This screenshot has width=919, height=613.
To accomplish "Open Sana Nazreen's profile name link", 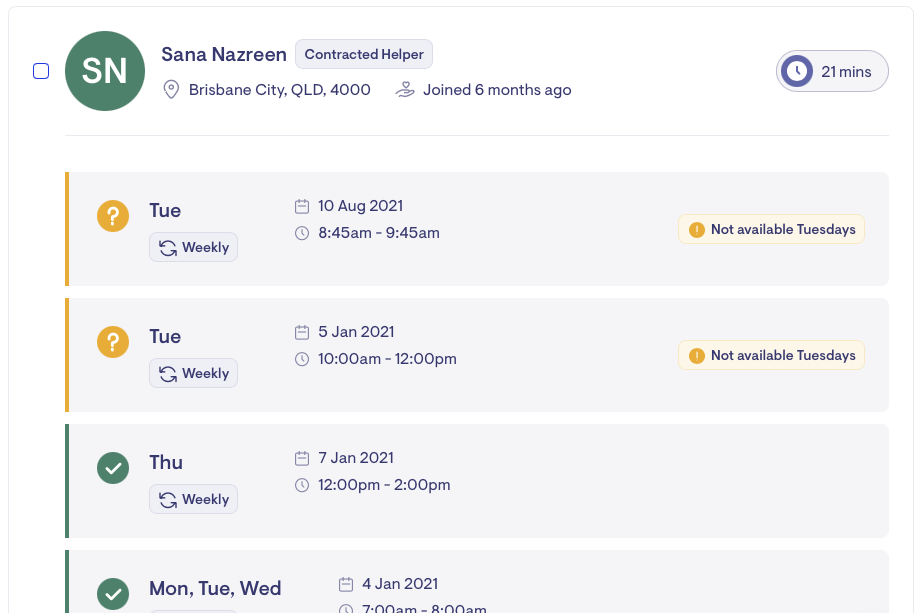I will 224,54.
